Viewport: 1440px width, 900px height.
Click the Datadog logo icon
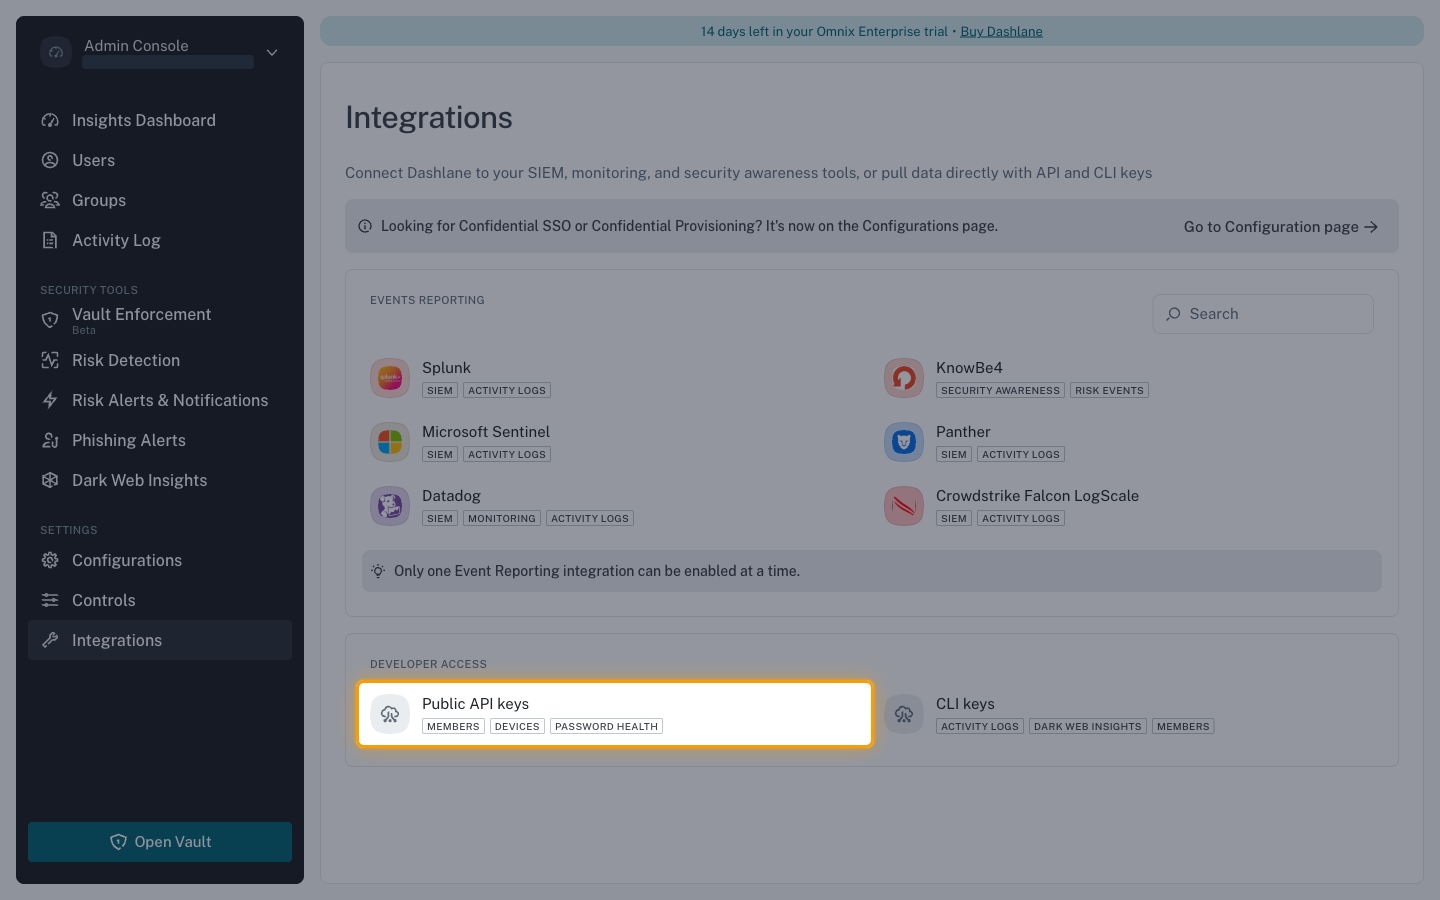390,506
